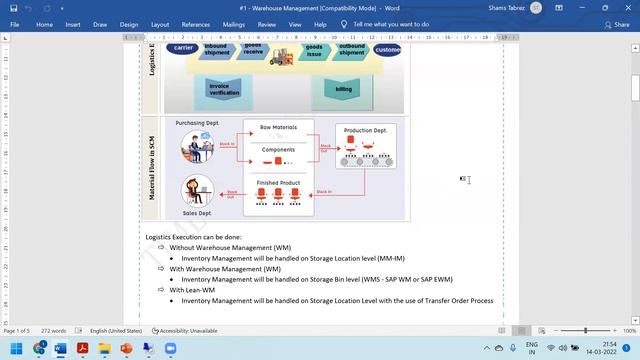Viewport: 640px width, 360px height.
Task: Undo the last action
Action: 28,8
